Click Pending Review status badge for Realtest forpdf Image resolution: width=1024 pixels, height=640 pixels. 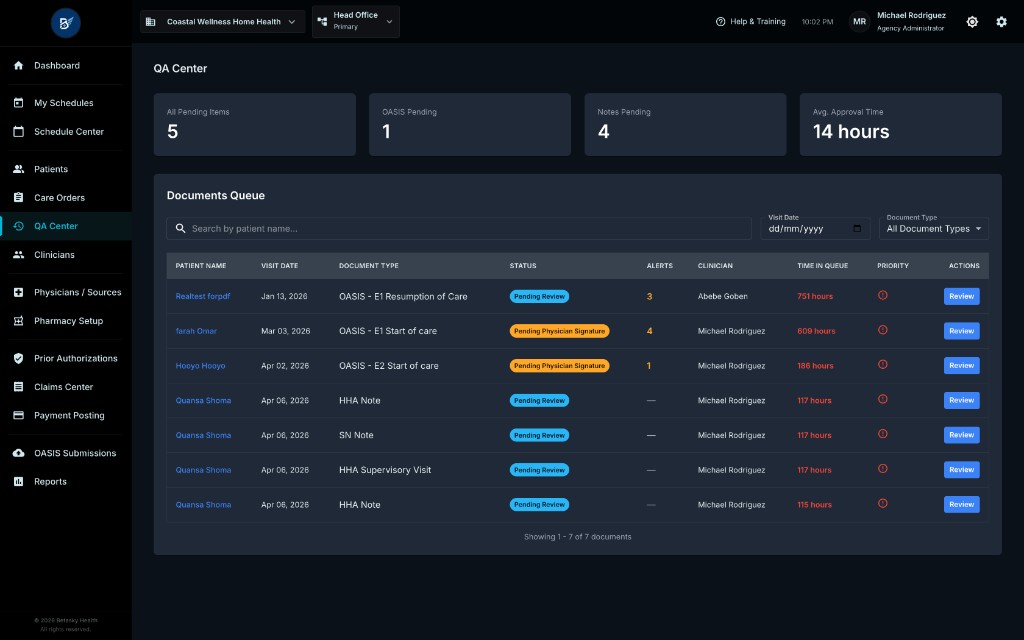pyautogui.click(x=539, y=296)
